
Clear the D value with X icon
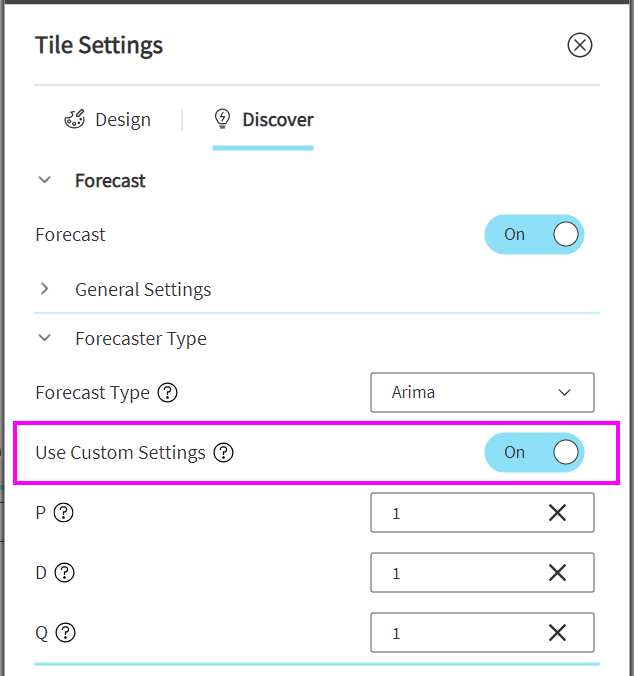(x=557, y=573)
